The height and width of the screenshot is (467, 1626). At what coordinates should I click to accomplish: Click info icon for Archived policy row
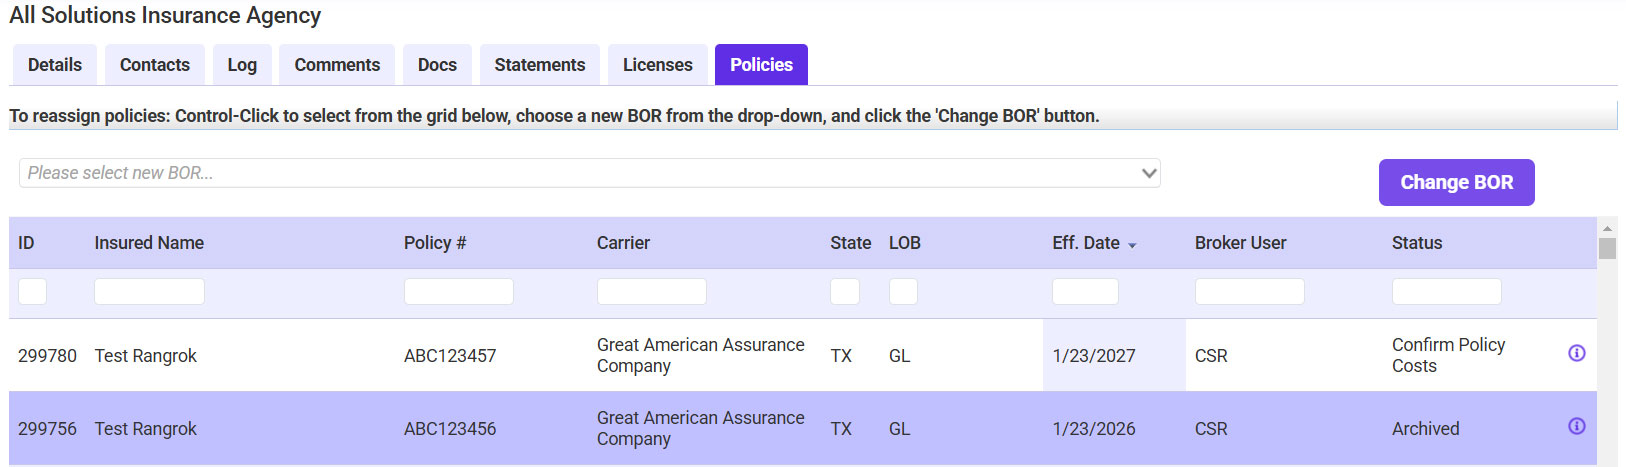[1576, 426]
